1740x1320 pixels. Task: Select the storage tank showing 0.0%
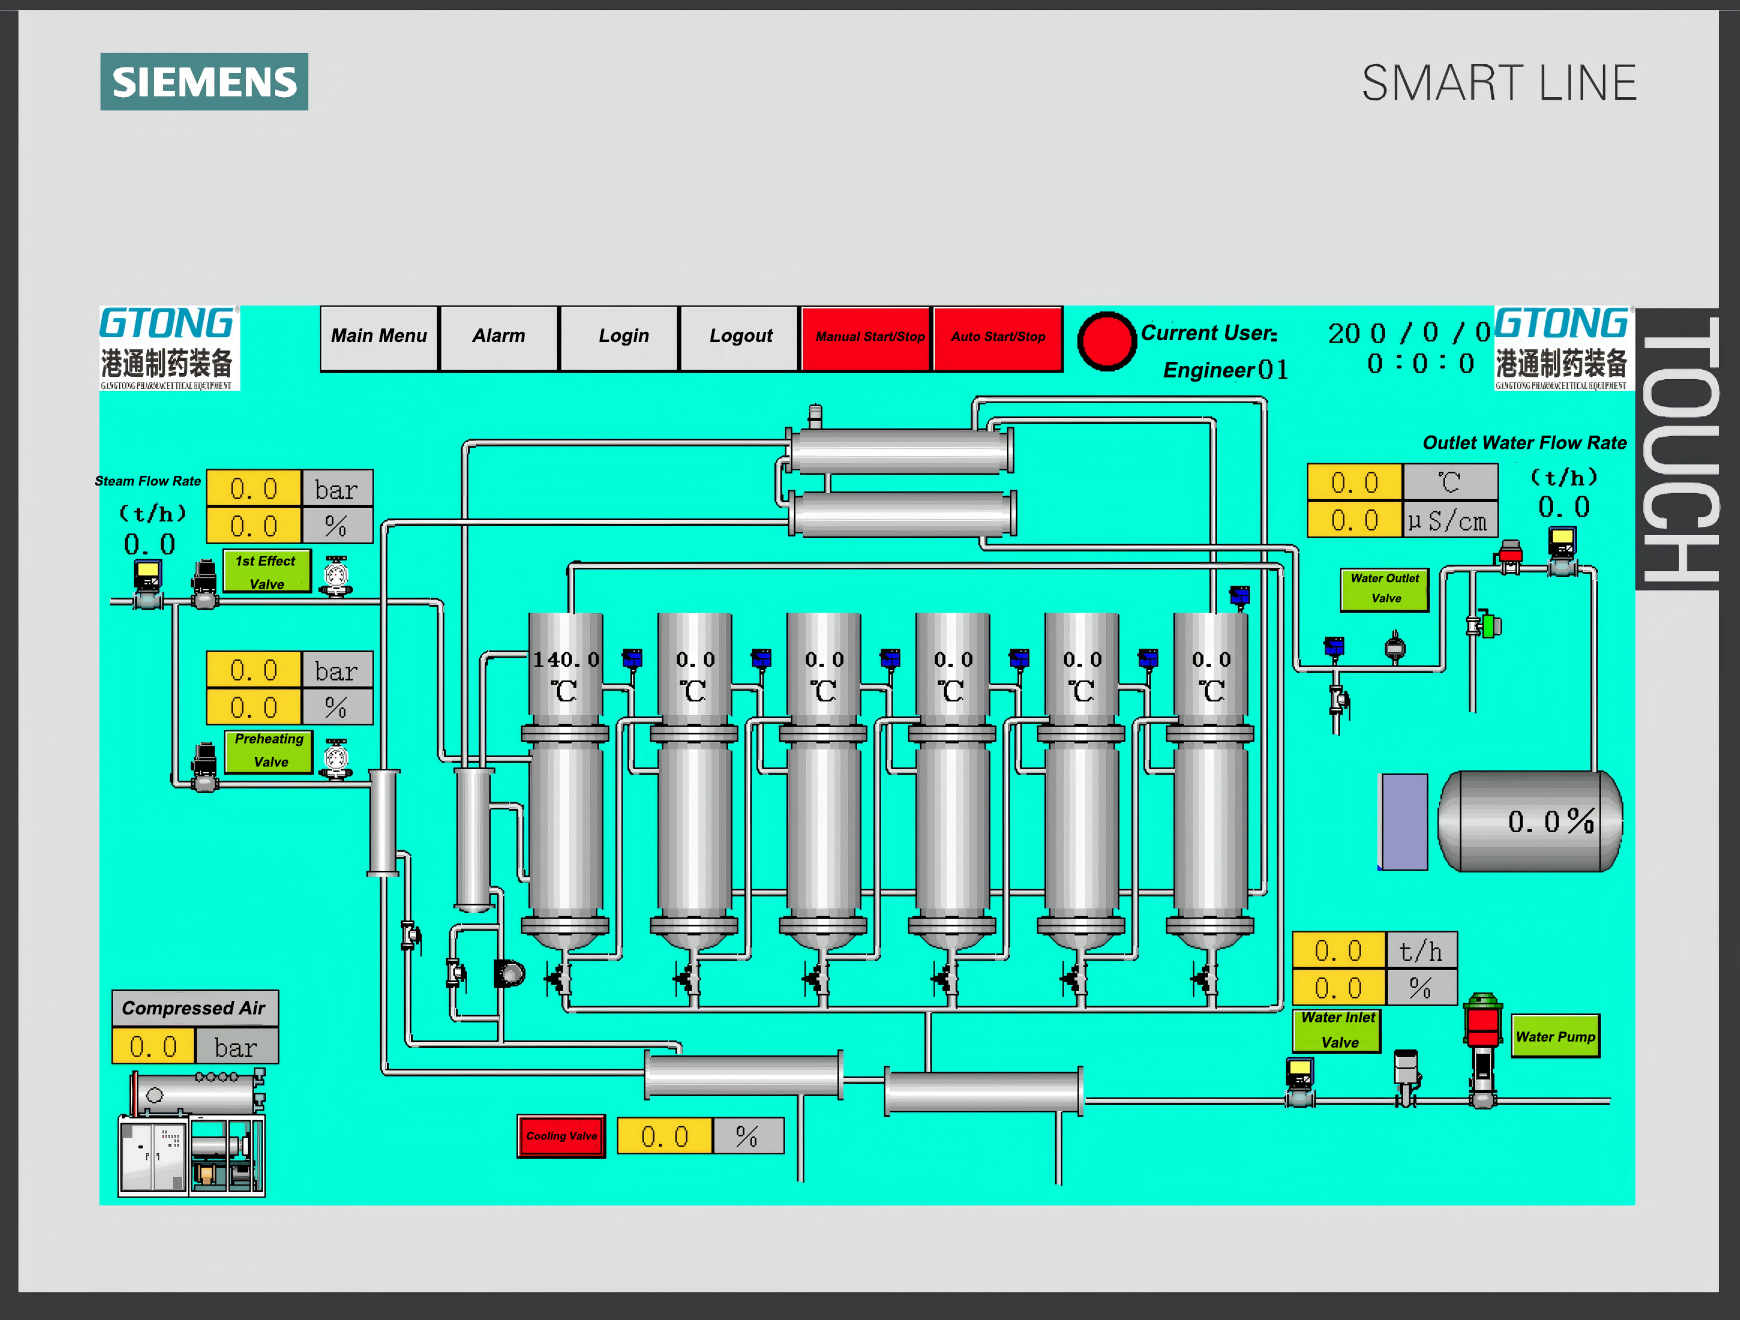click(1530, 821)
